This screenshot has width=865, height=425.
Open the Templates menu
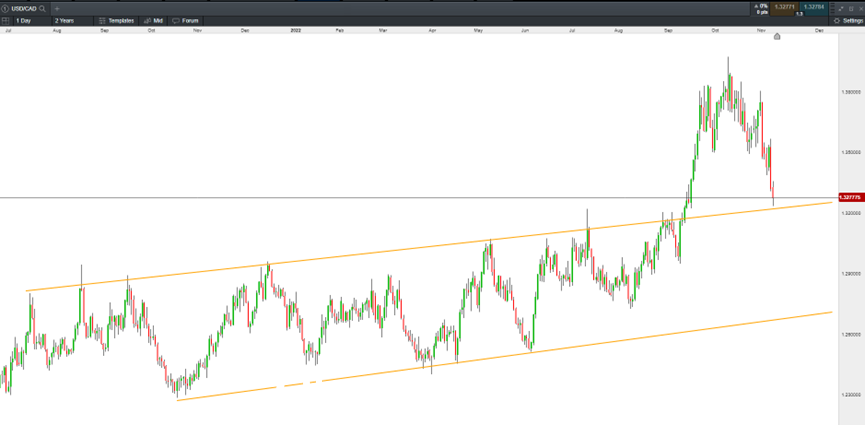(x=116, y=20)
